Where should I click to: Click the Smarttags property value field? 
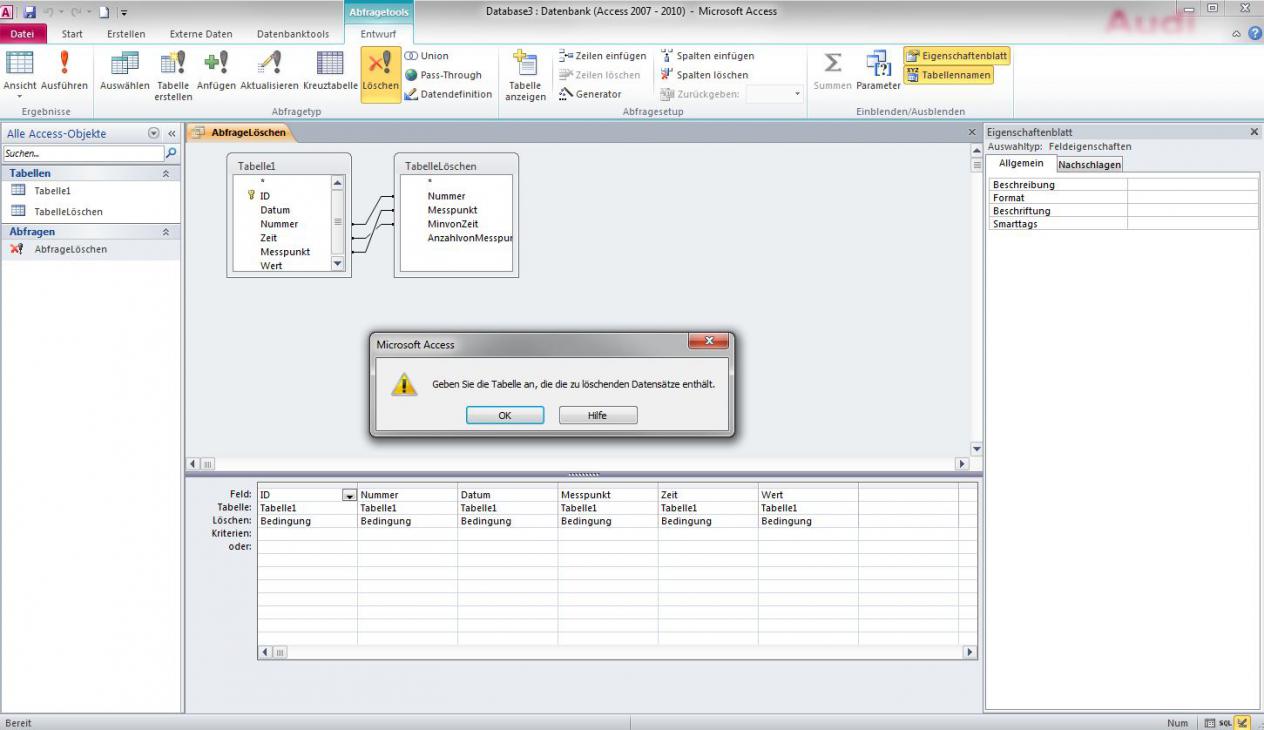[x=1193, y=224]
